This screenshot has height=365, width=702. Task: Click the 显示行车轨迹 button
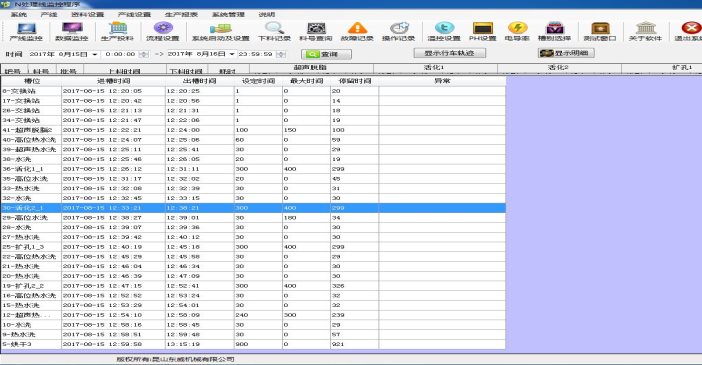pos(449,53)
